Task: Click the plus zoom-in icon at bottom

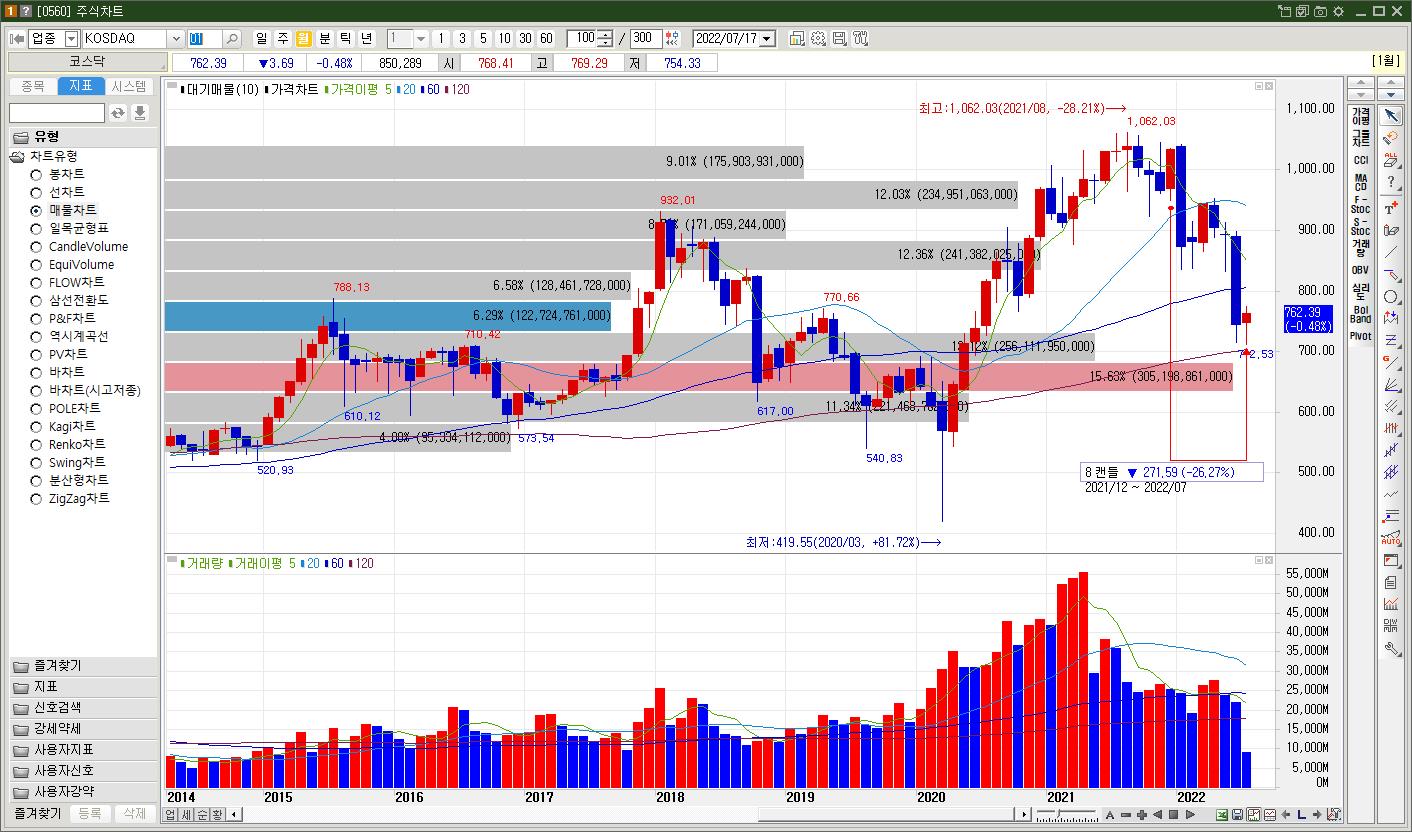Action: click(x=1142, y=815)
